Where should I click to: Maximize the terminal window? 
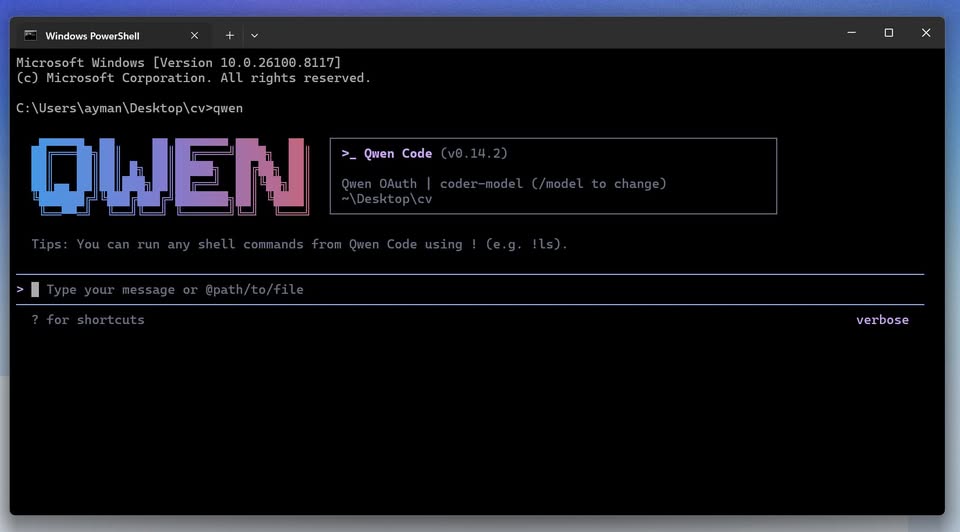coord(888,33)
